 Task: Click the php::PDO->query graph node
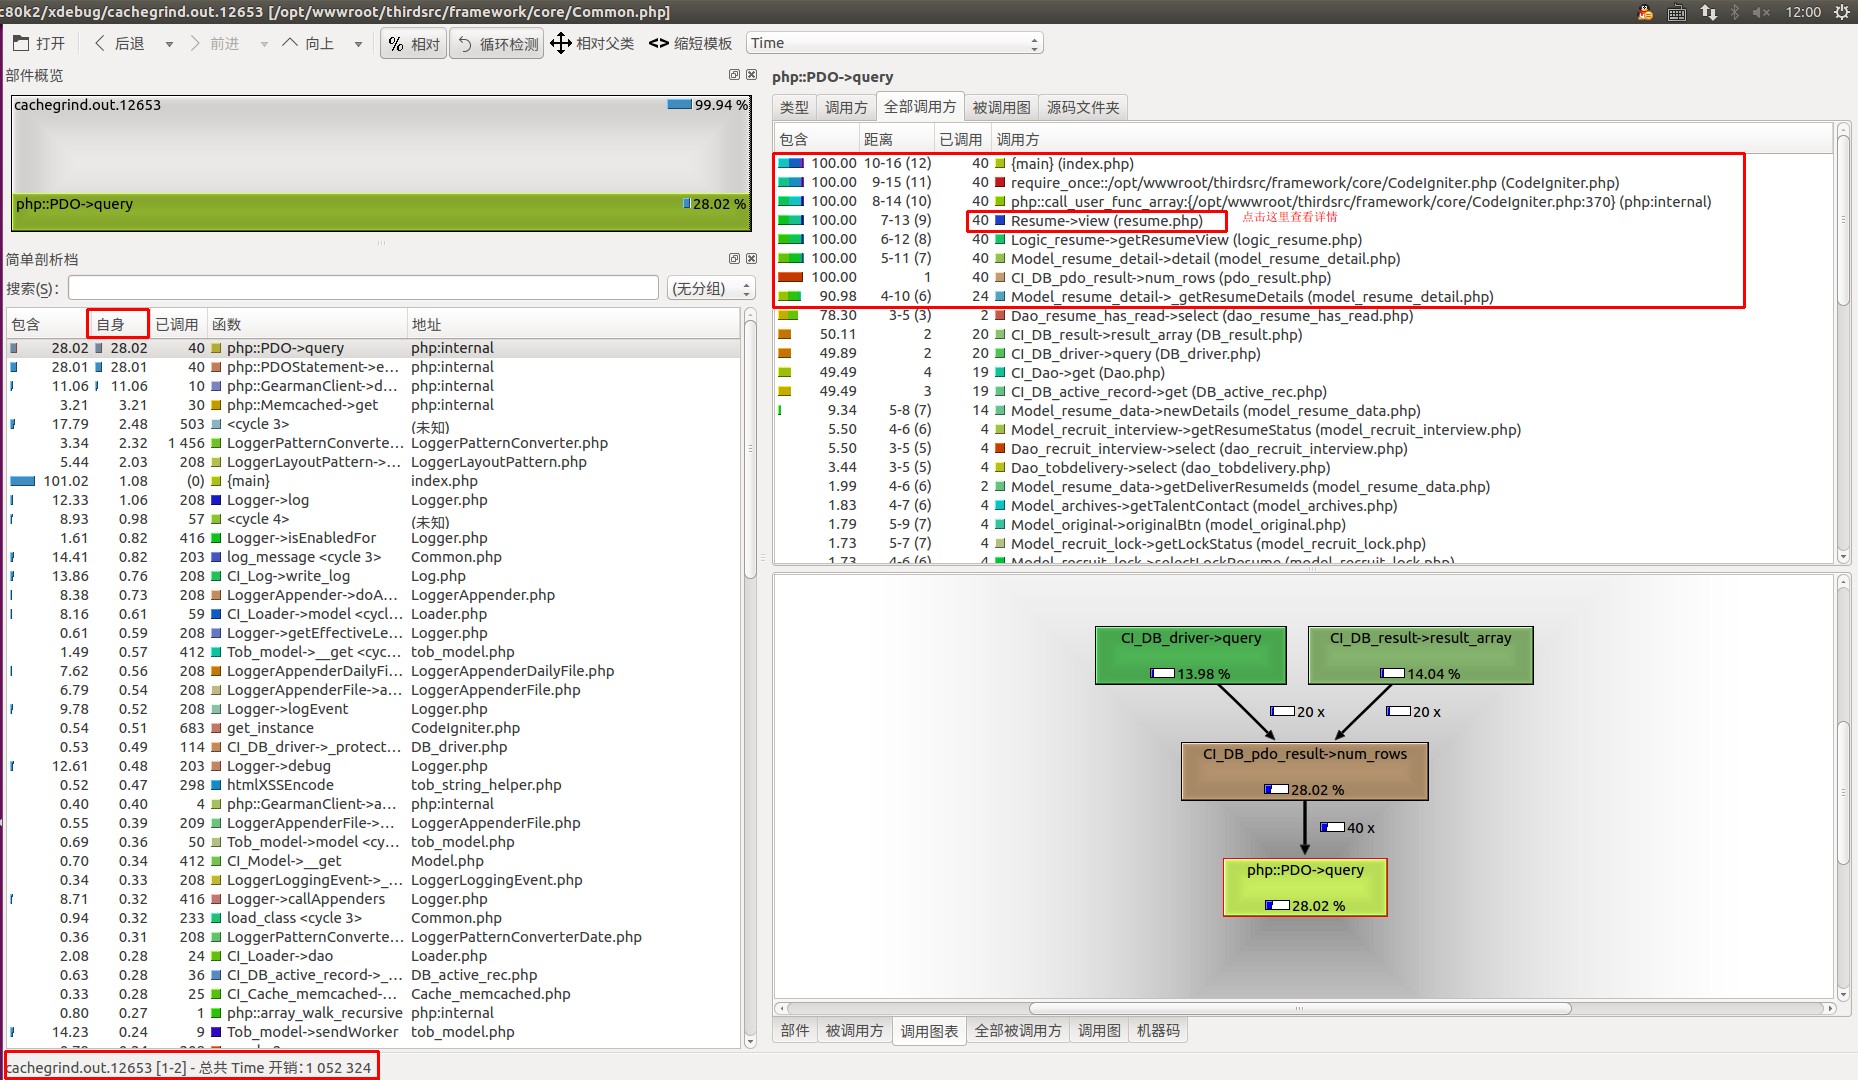pyautogui.click(x=1305, y=887)
